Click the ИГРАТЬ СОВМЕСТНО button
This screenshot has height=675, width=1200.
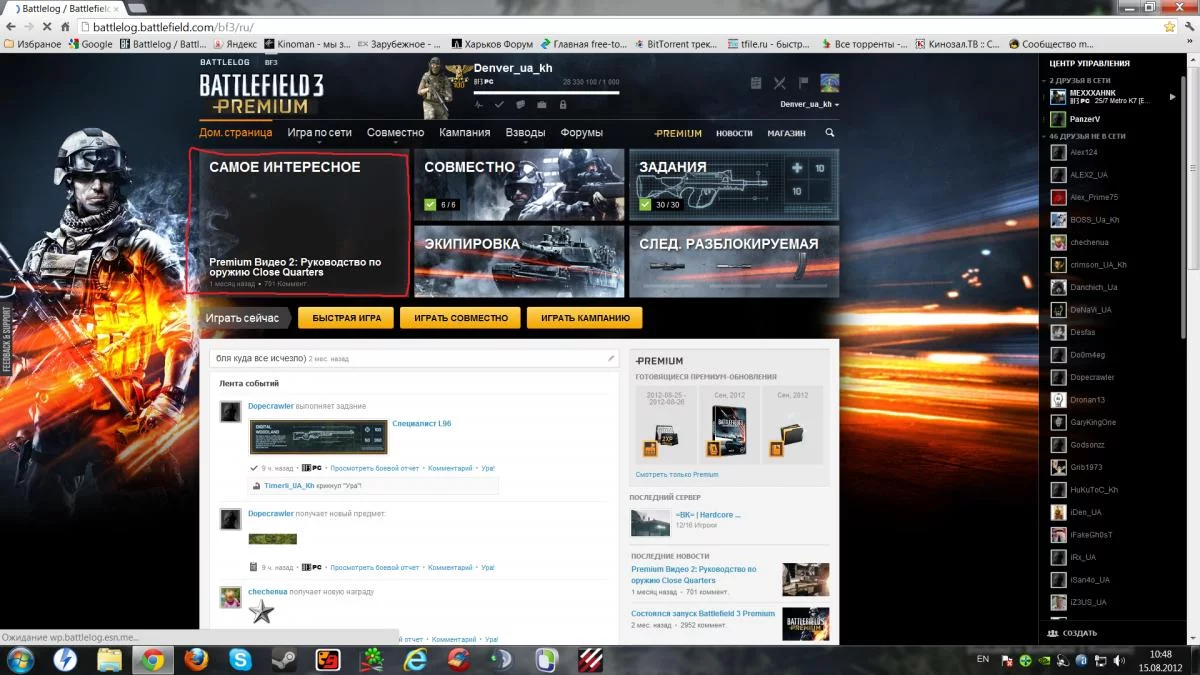coord(461,318)
